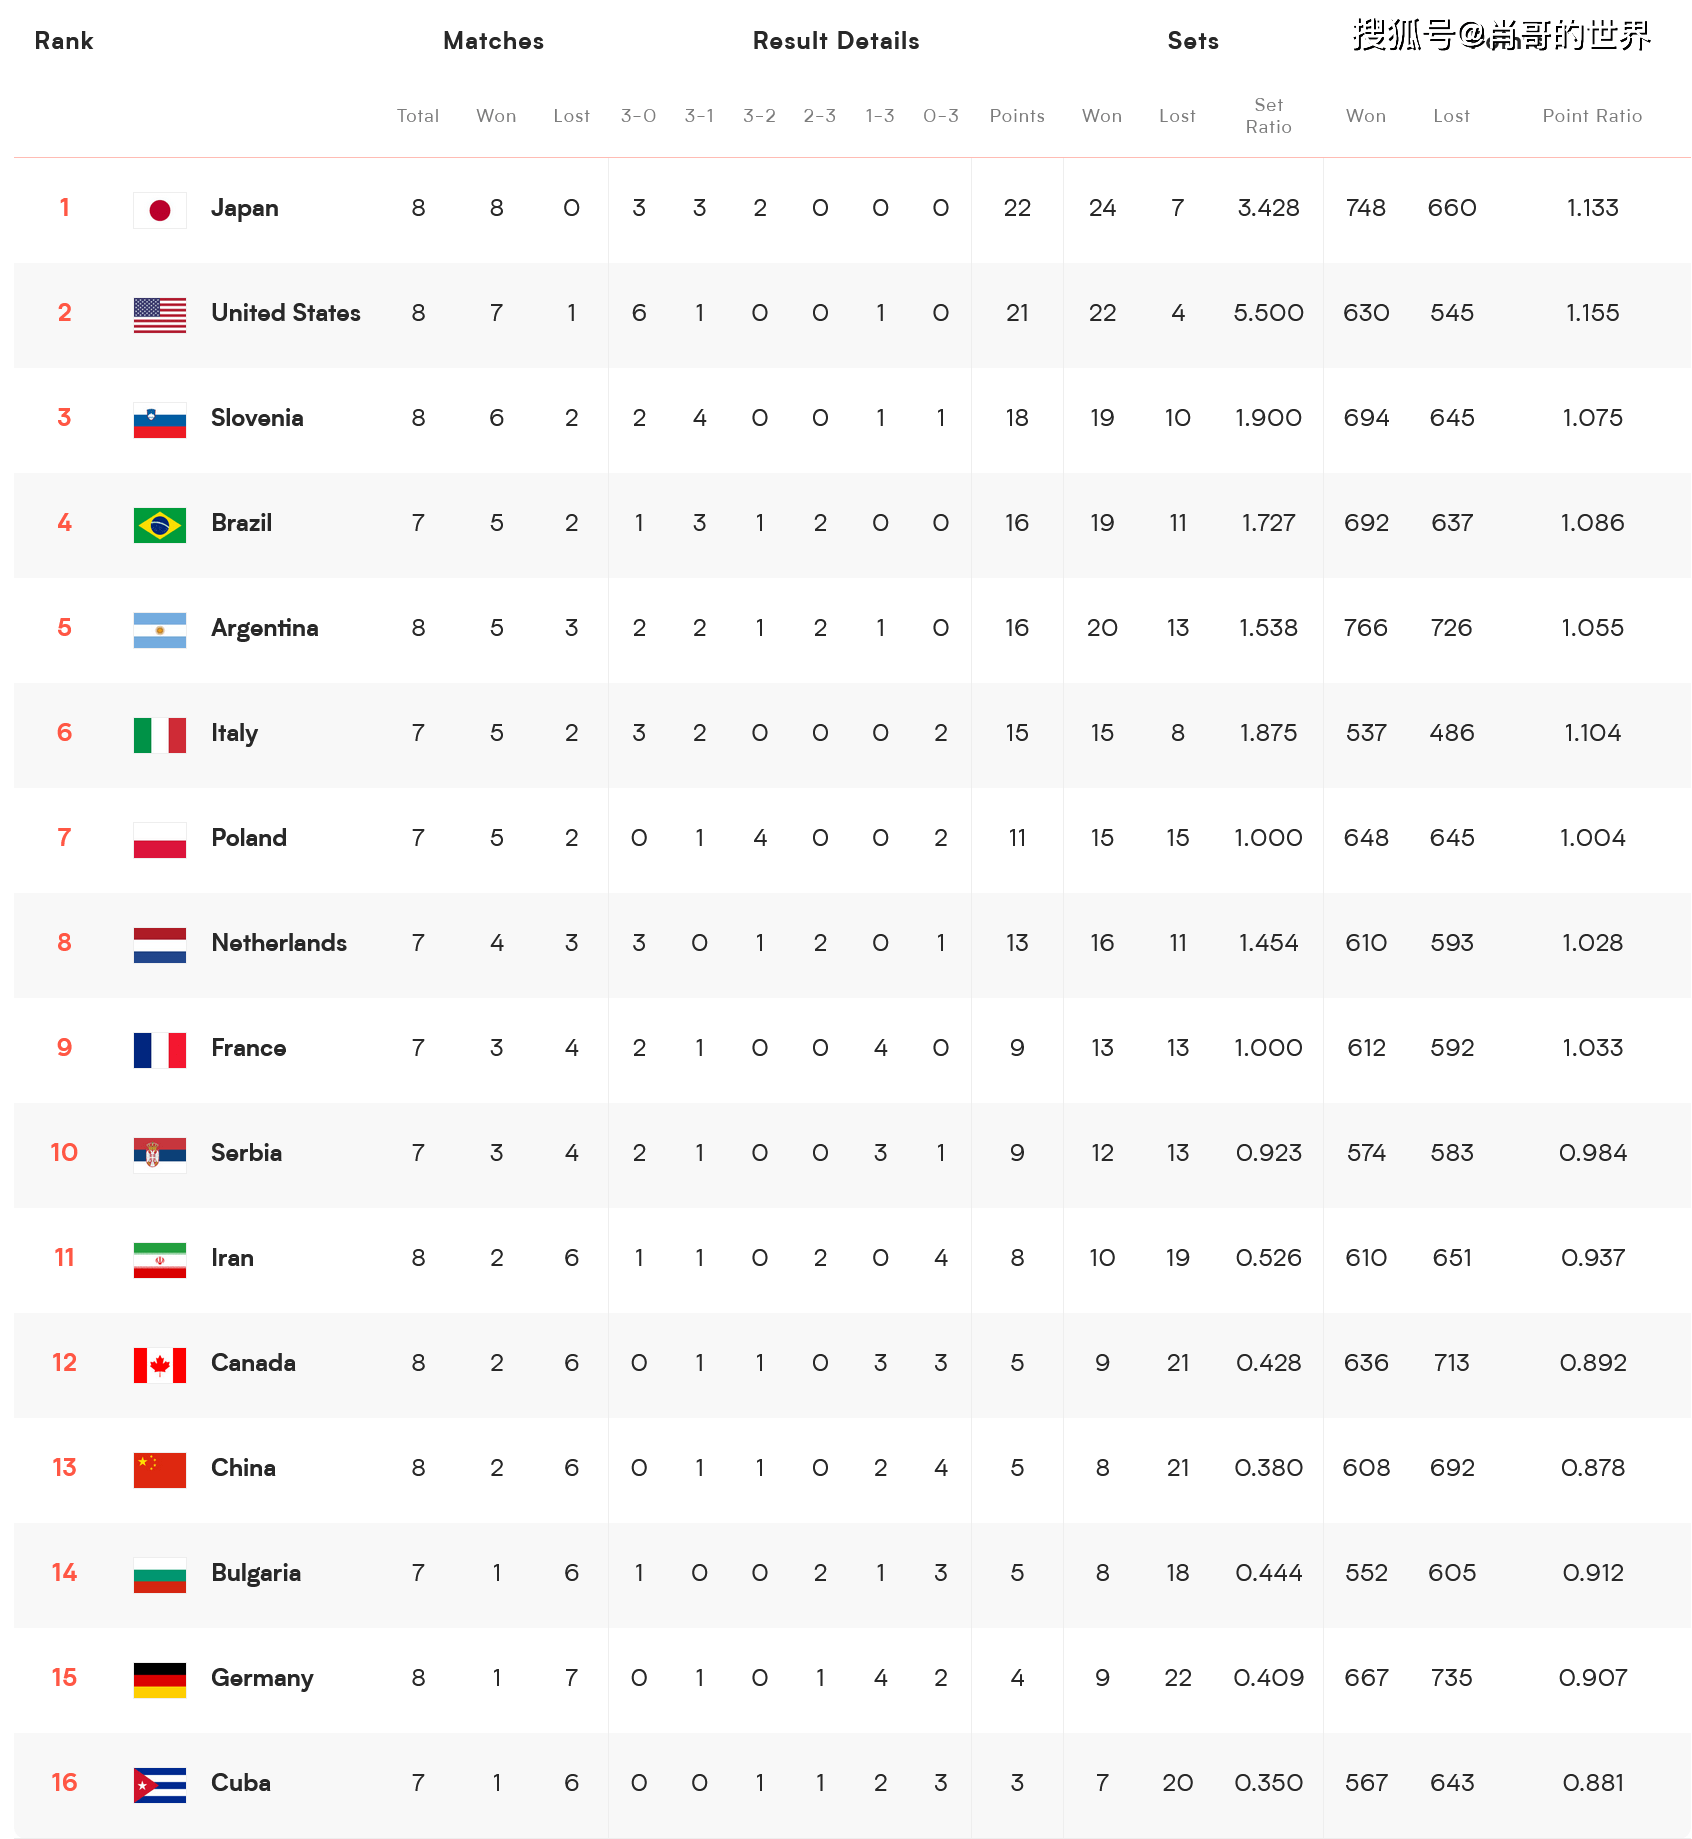1692x1839 pixels.
Task: Click the Germany flag icon
Action: (160, 1680)
